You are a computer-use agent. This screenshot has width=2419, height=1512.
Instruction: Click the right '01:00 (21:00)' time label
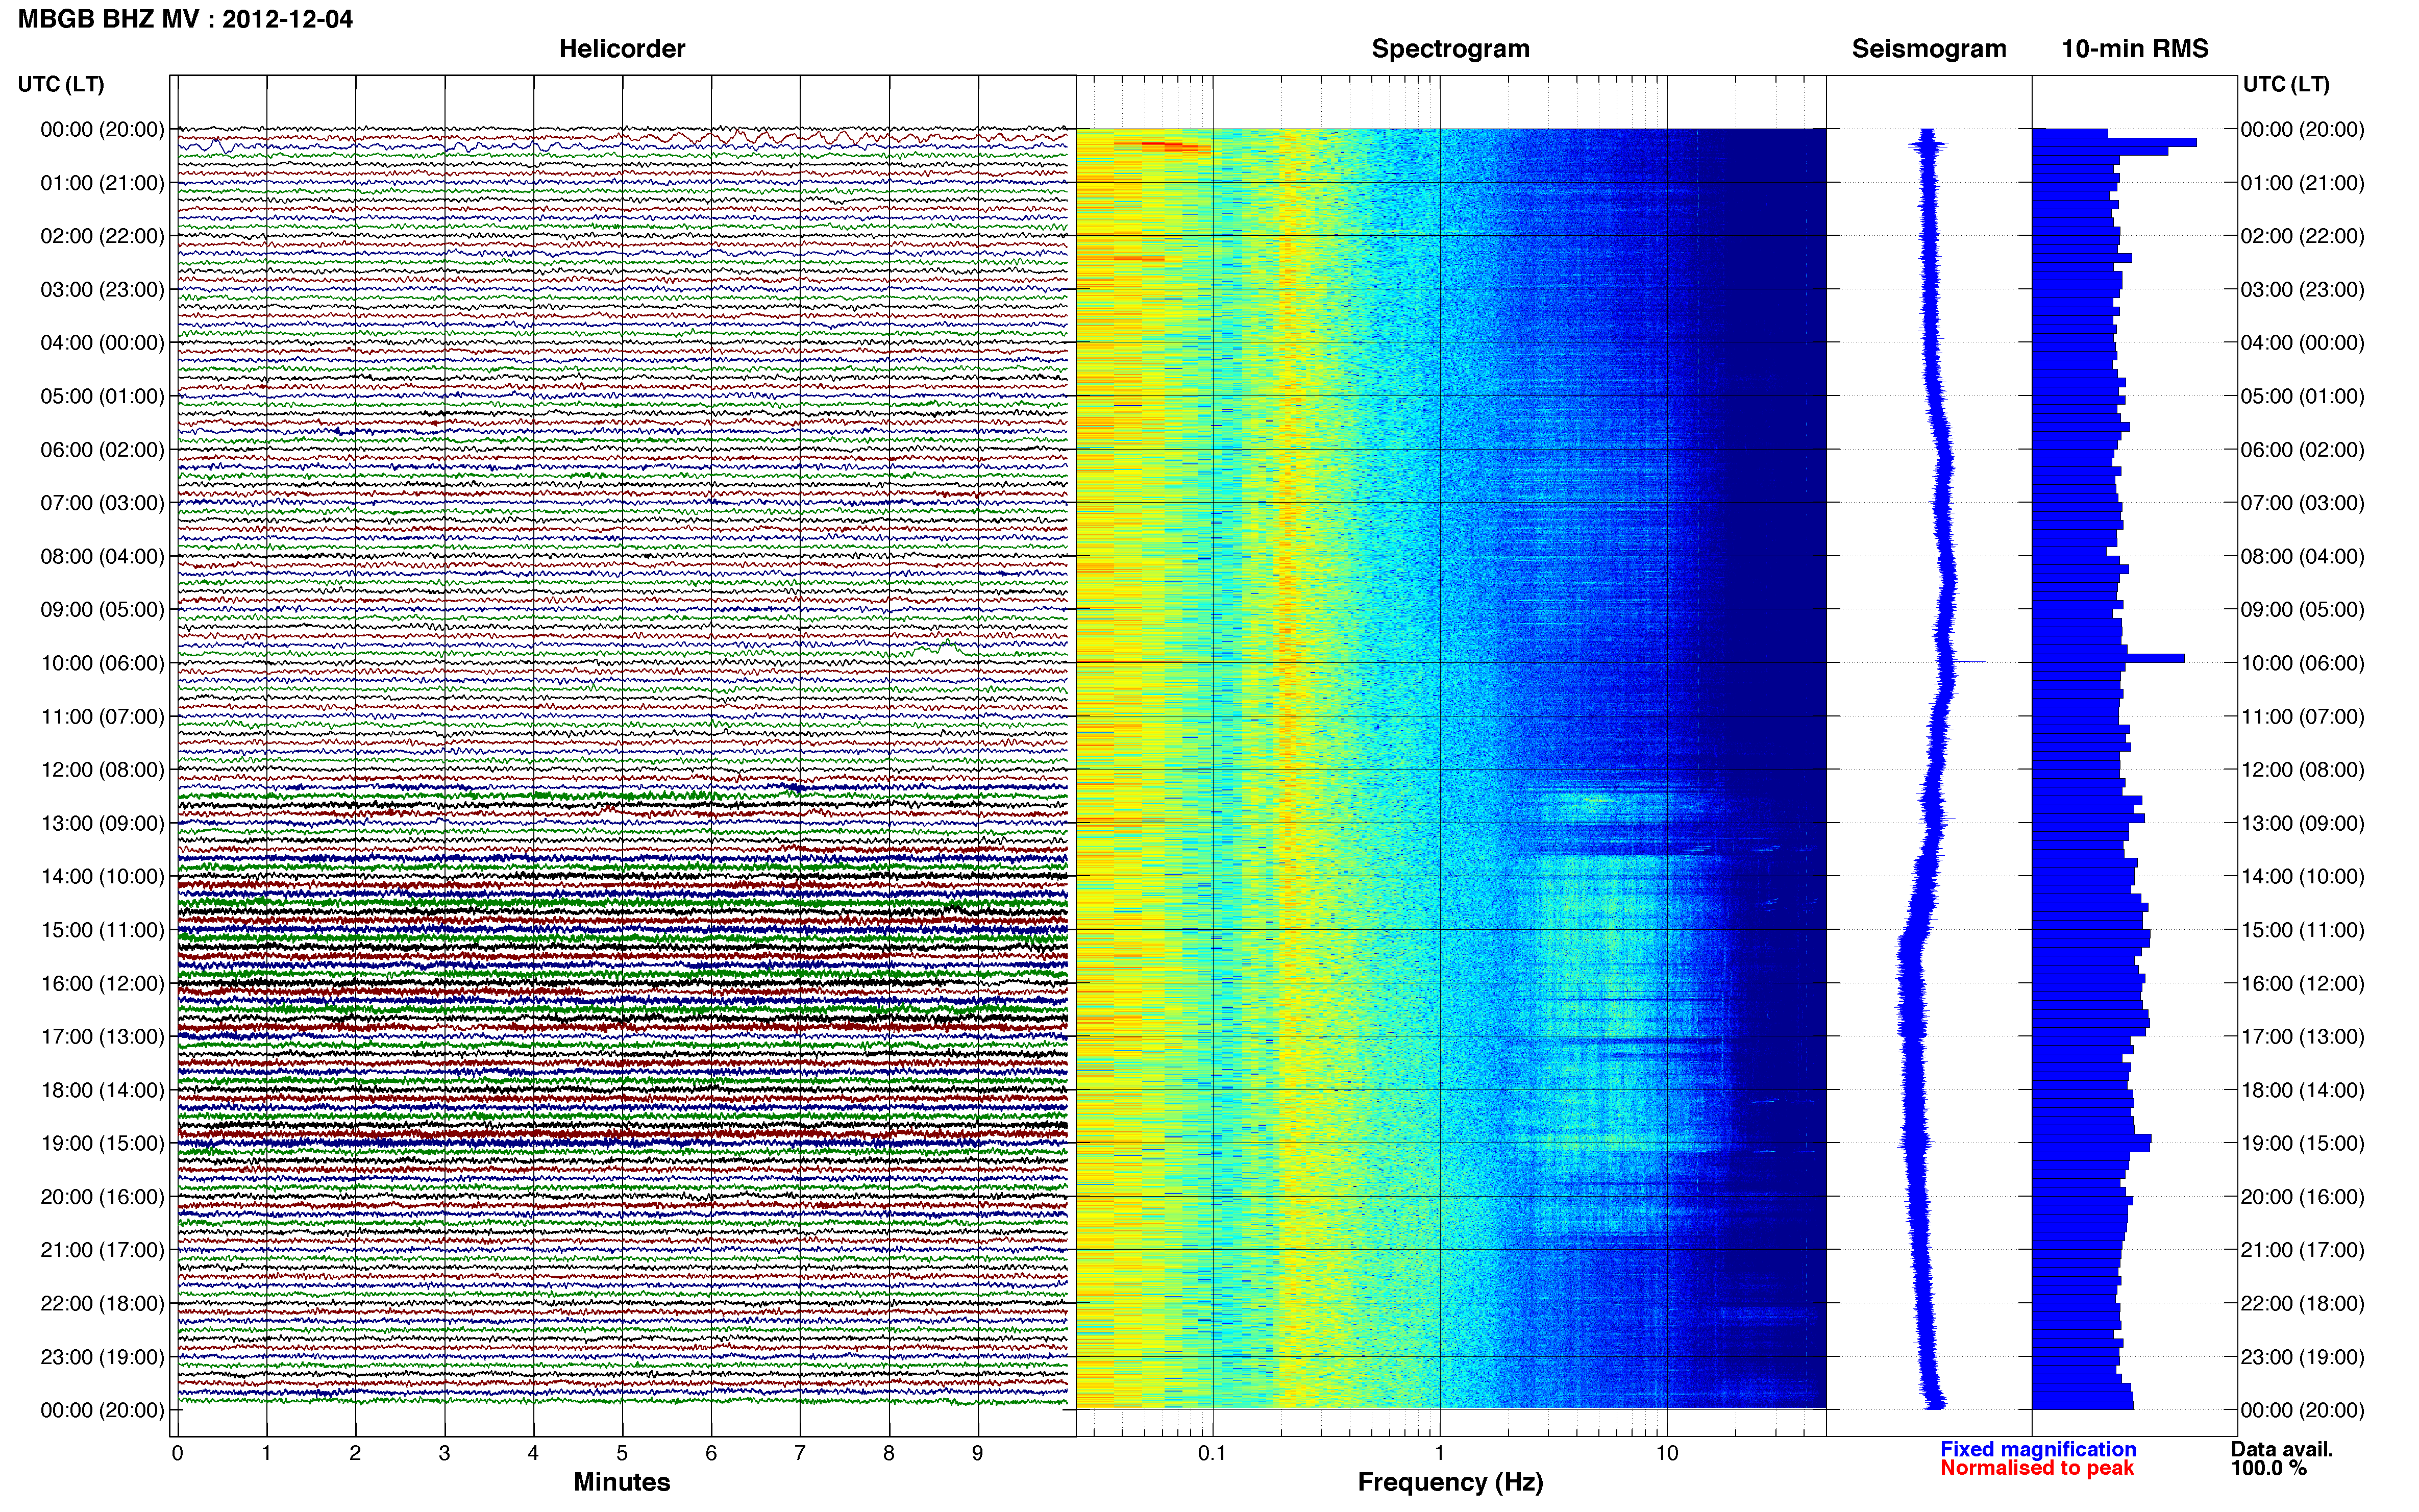pos(2302,183)
